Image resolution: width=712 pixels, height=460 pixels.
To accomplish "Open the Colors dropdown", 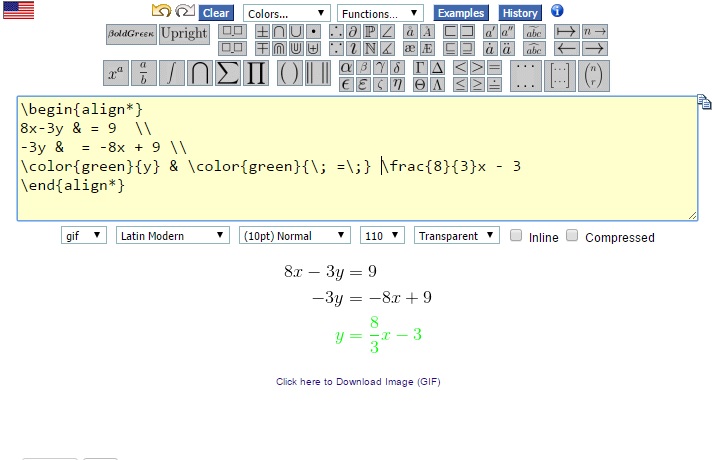I will [287, 13].
